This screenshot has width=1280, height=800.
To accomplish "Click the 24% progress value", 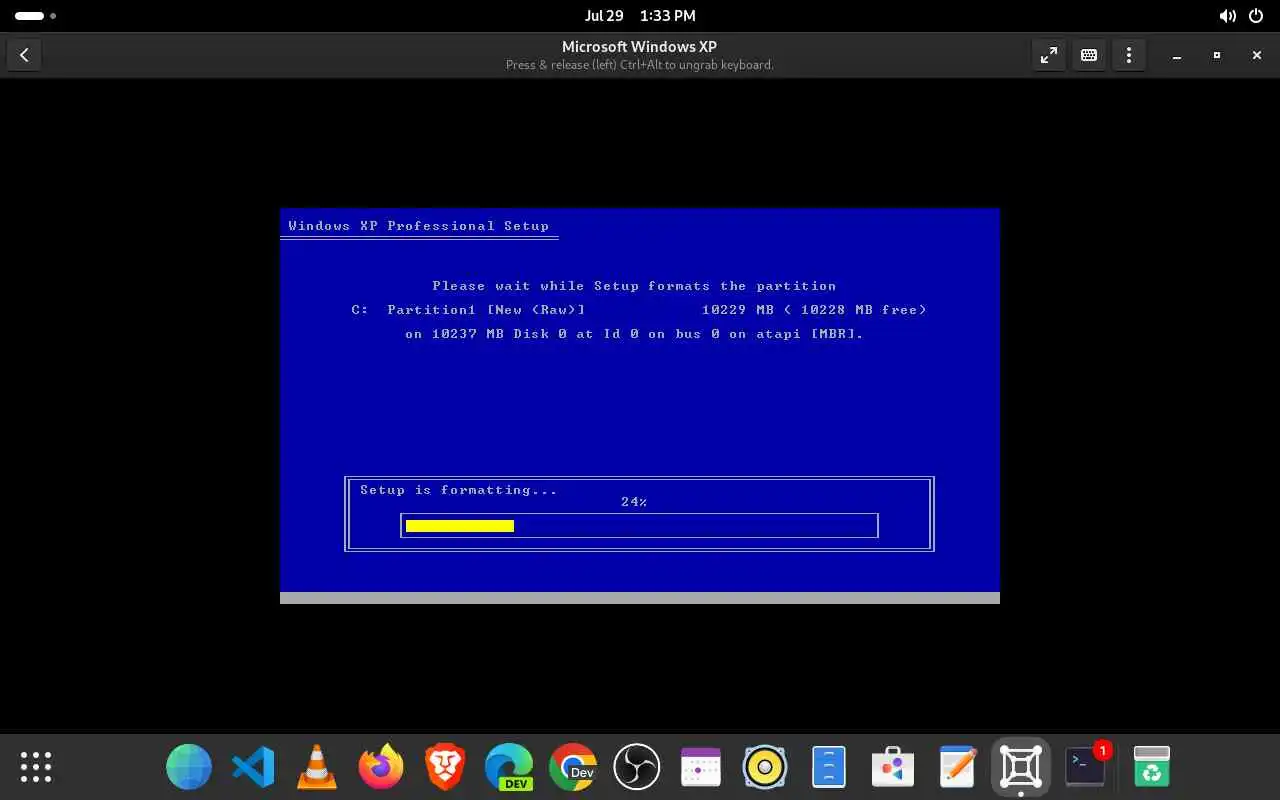I will pos(634,502).
